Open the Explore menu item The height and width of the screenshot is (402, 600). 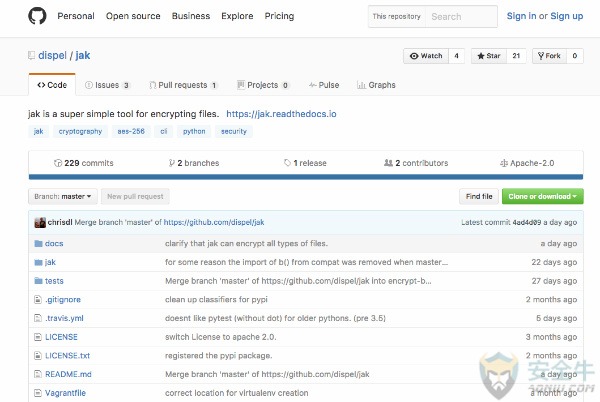point(237,16)
